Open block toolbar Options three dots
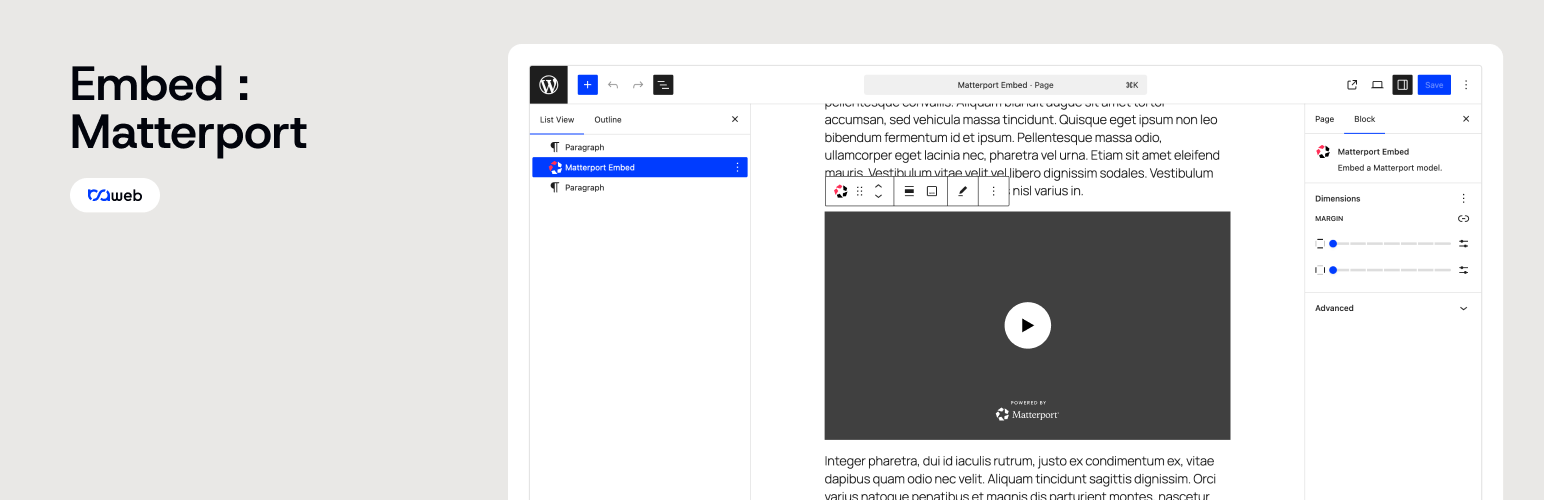 click(993, 191)
